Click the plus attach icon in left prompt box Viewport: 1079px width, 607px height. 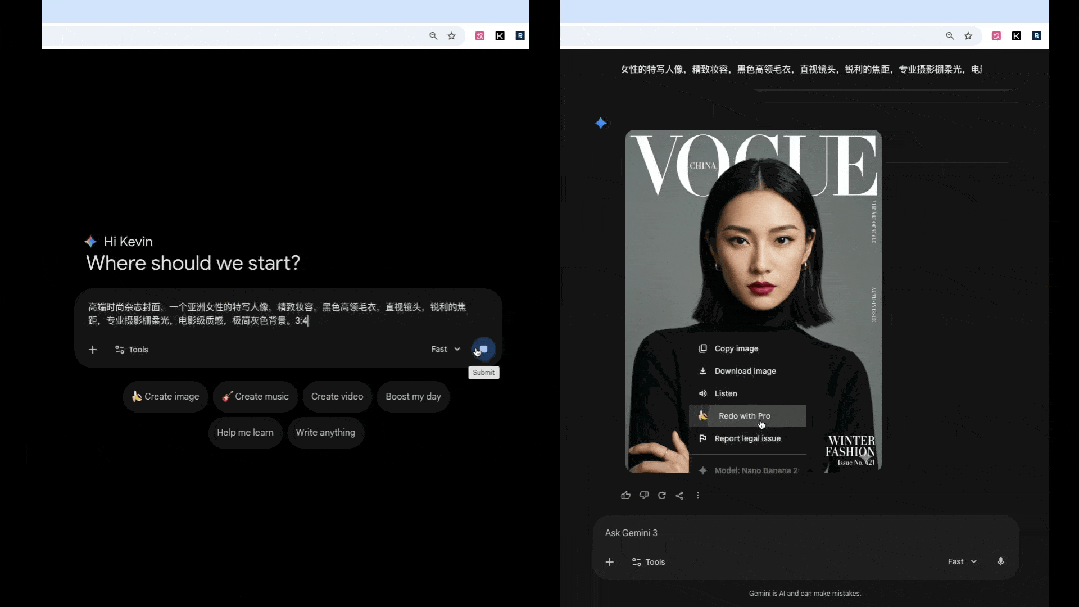(x=93, y=350)
